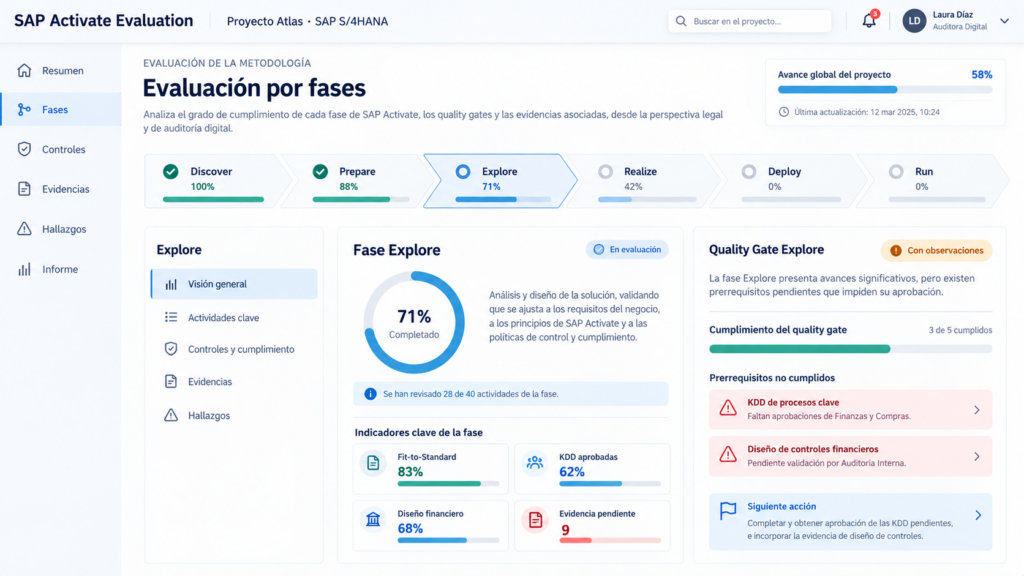Click the Controles y cumplimiento shield icon
The image size is (1024, 576).
(x=171, y=349)
